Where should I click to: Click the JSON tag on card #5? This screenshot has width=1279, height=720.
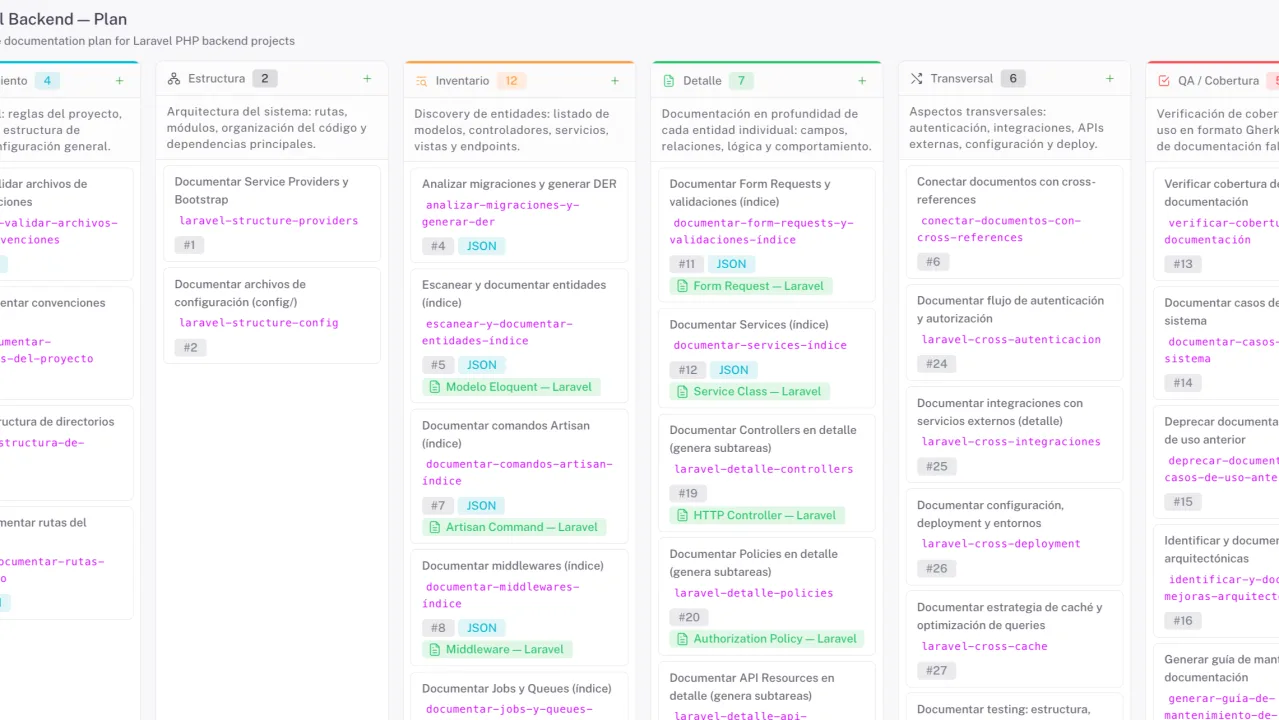coord(482,365)
